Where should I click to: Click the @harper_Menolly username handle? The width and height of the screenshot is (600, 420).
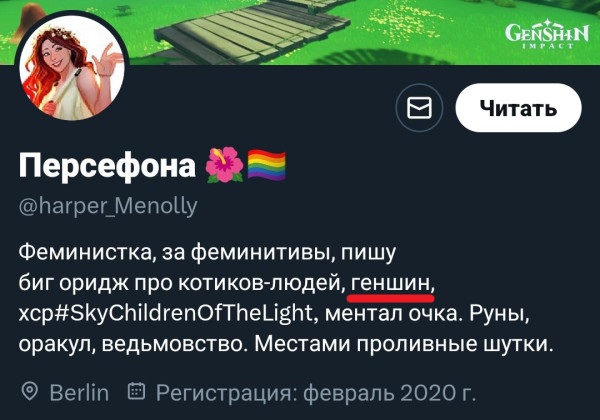(108, 207)
